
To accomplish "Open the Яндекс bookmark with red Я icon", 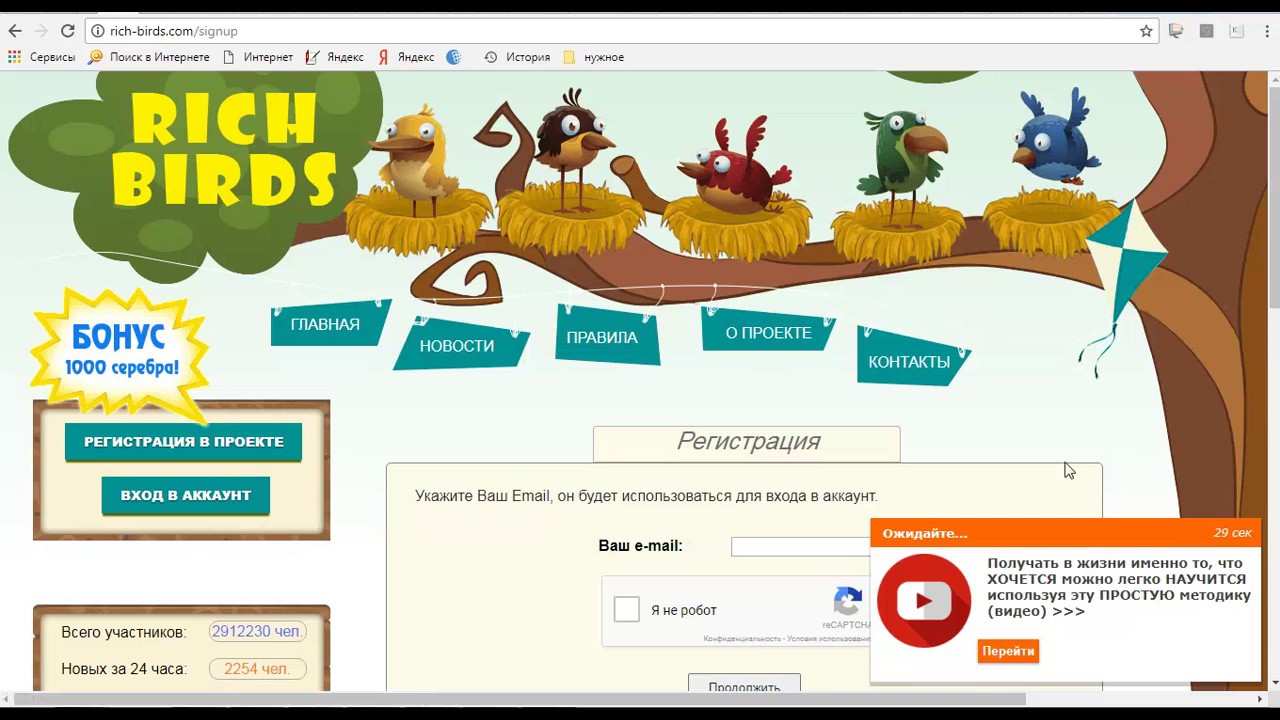I will pos(406,57).
